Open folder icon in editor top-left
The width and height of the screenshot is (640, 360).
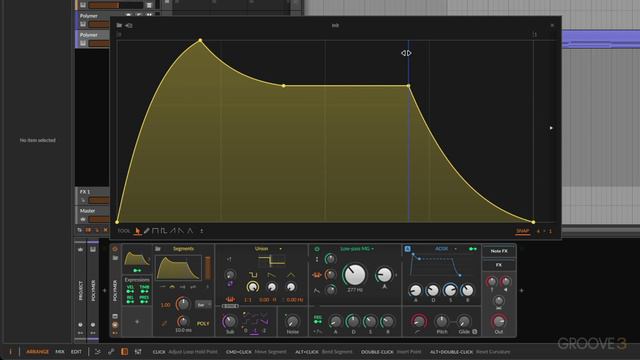point(119,25)
